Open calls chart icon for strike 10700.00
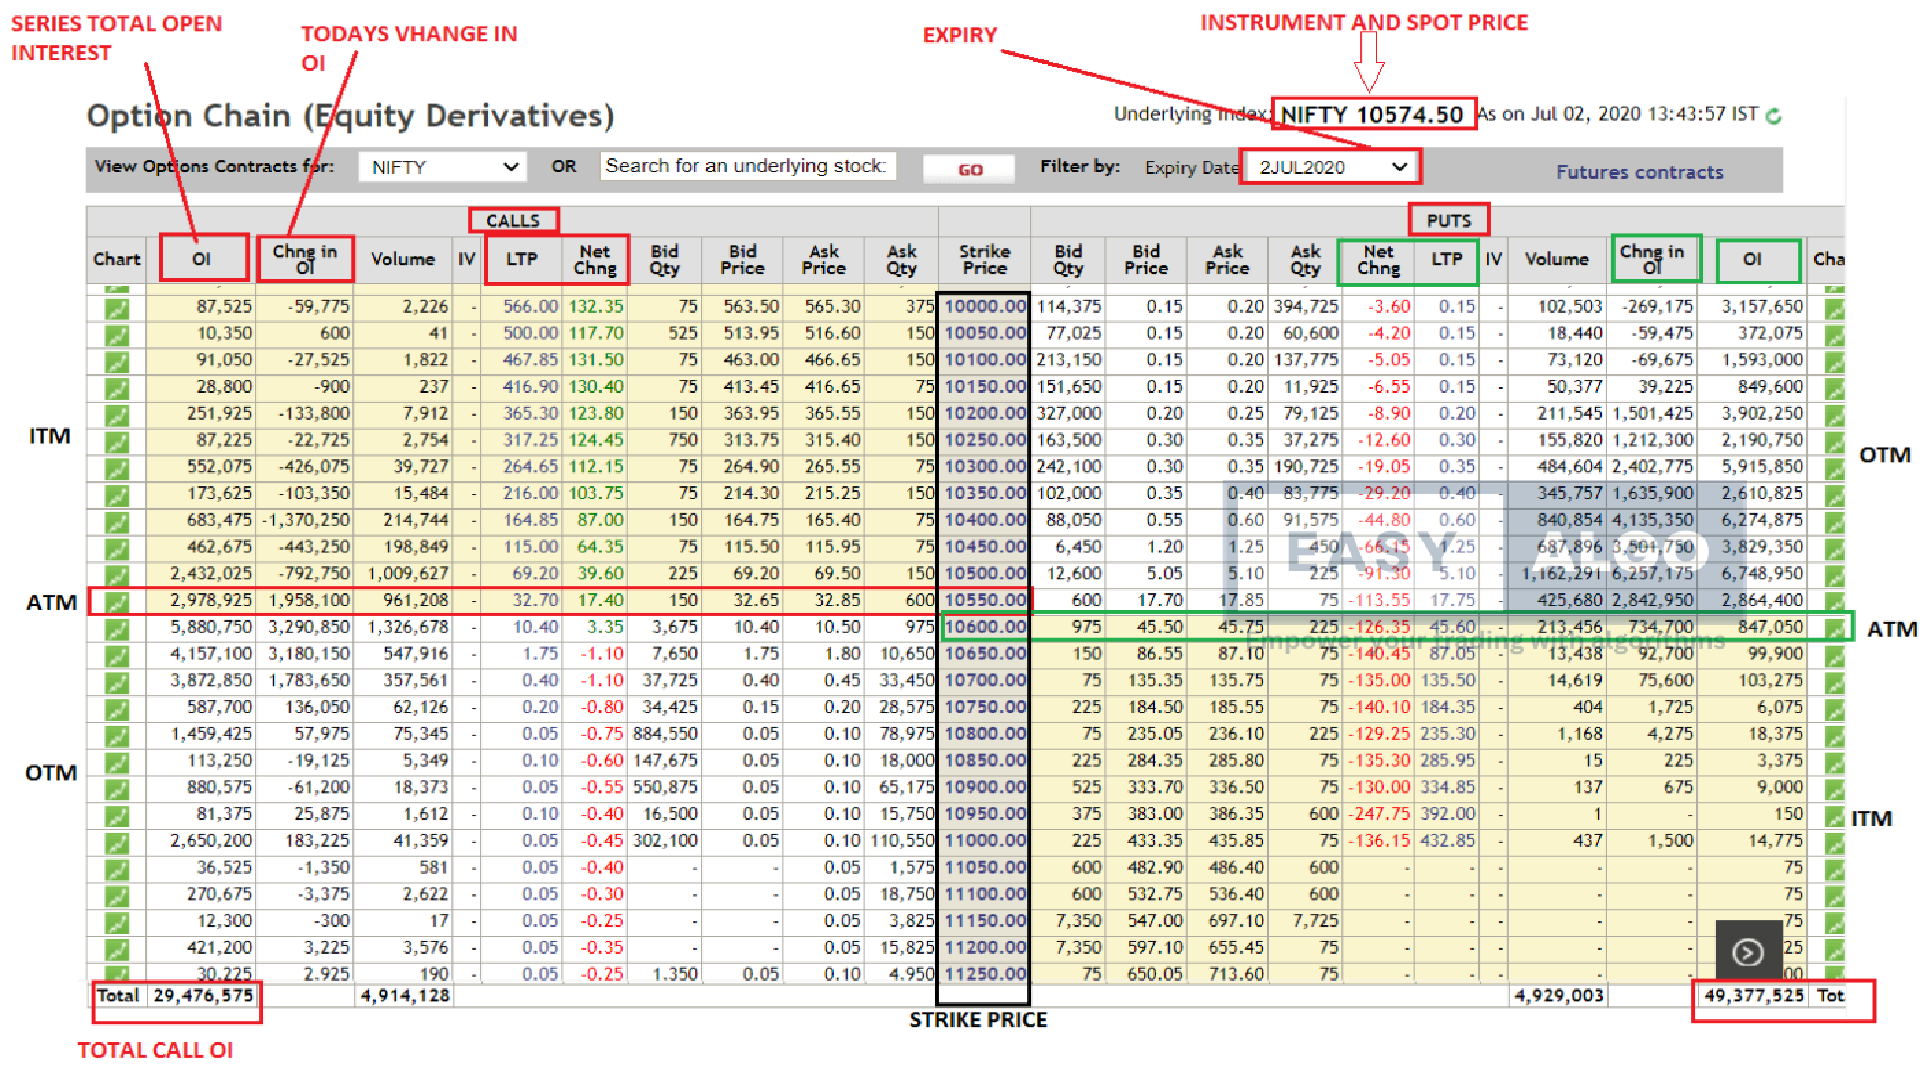Image resolution: width=1920 pixels, height=1080 pixels. click(x=117, y=683)
